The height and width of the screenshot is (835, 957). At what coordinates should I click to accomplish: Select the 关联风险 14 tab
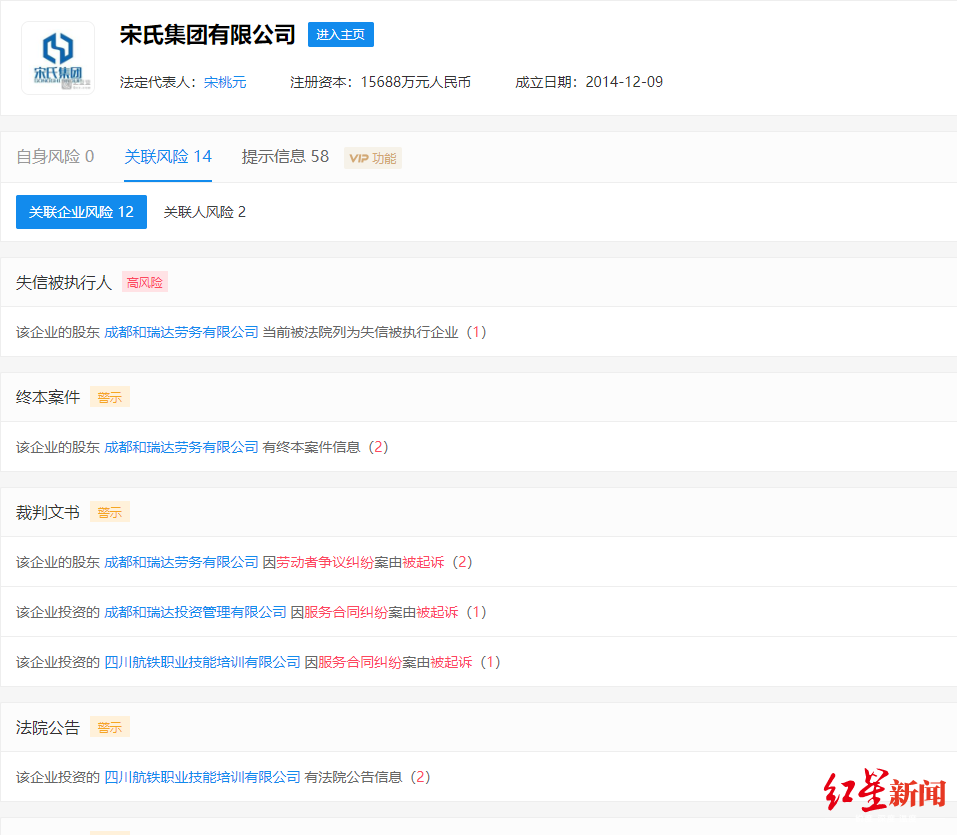[x=168, y=157]
